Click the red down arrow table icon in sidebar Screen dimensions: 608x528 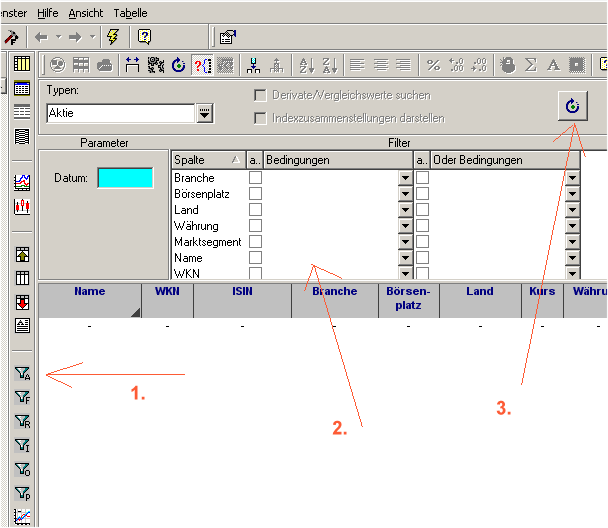click(x=22, y=302)
